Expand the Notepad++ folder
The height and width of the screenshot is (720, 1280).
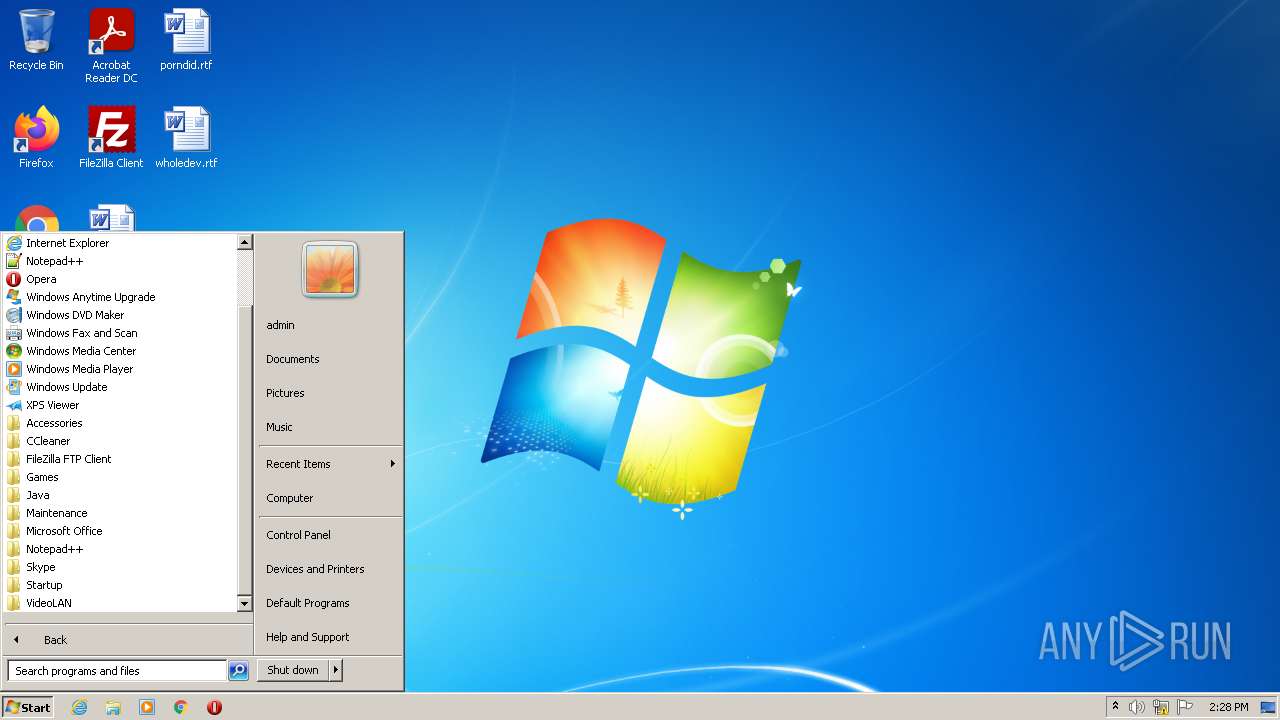tap(120, 549)
